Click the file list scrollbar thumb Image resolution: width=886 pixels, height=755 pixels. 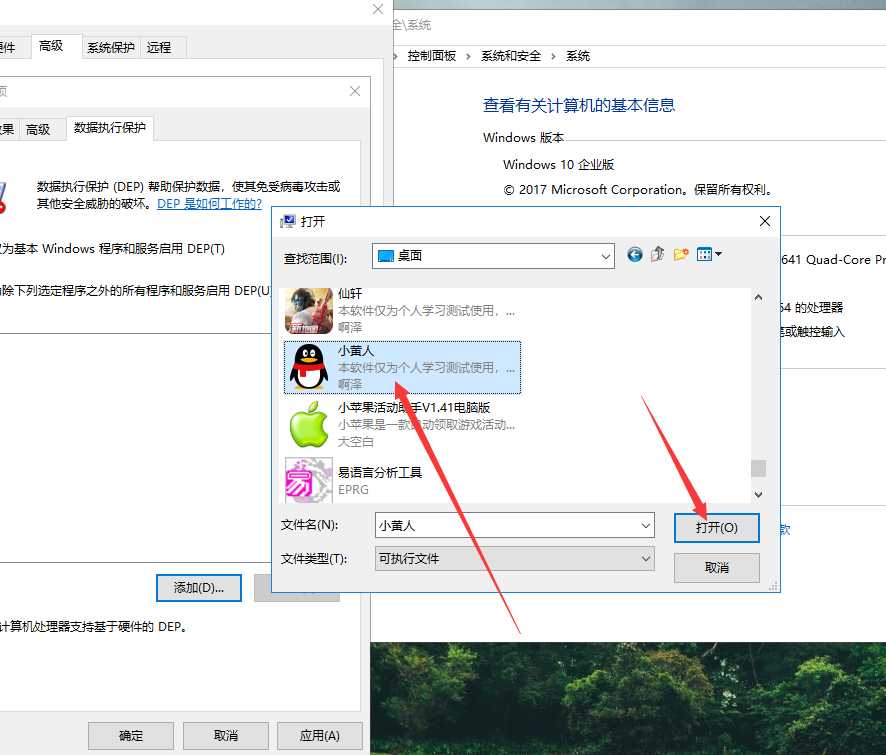point(758,468)
